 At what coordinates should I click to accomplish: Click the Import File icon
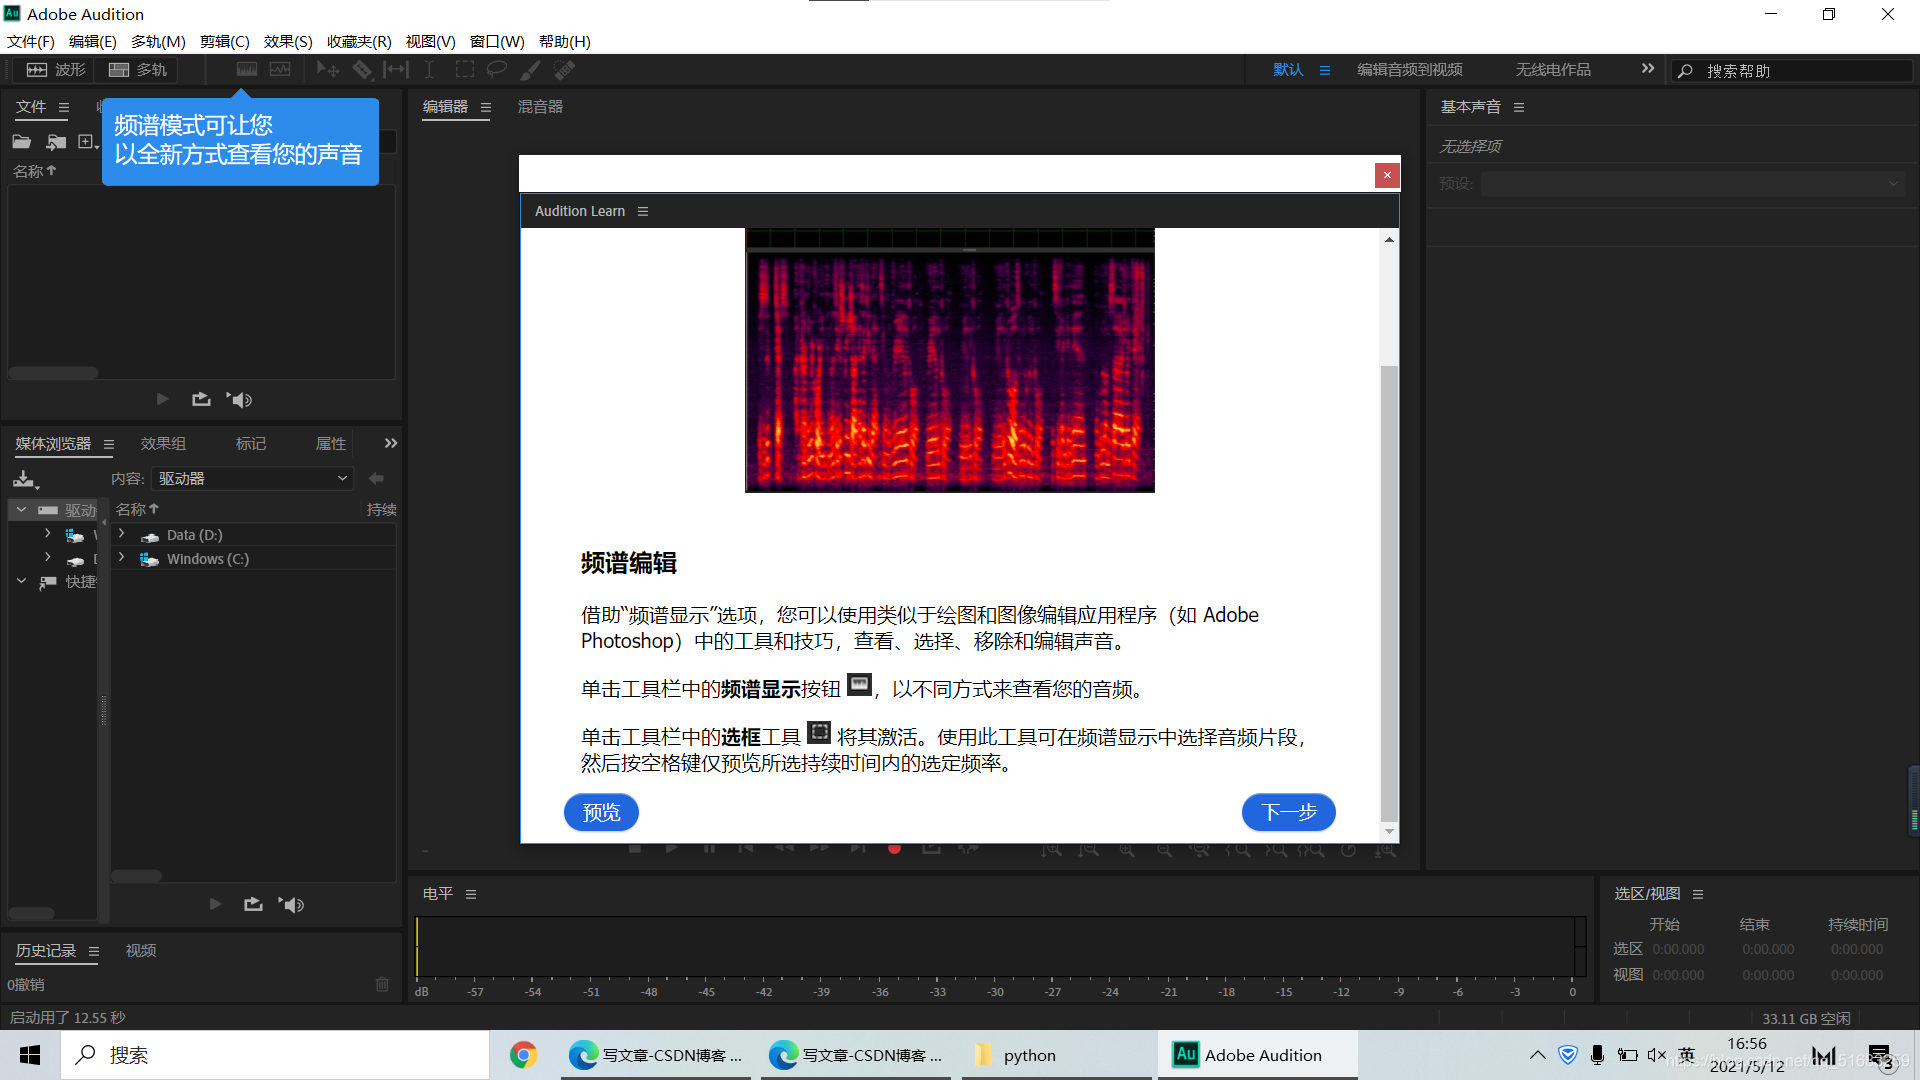pos(56,142)
